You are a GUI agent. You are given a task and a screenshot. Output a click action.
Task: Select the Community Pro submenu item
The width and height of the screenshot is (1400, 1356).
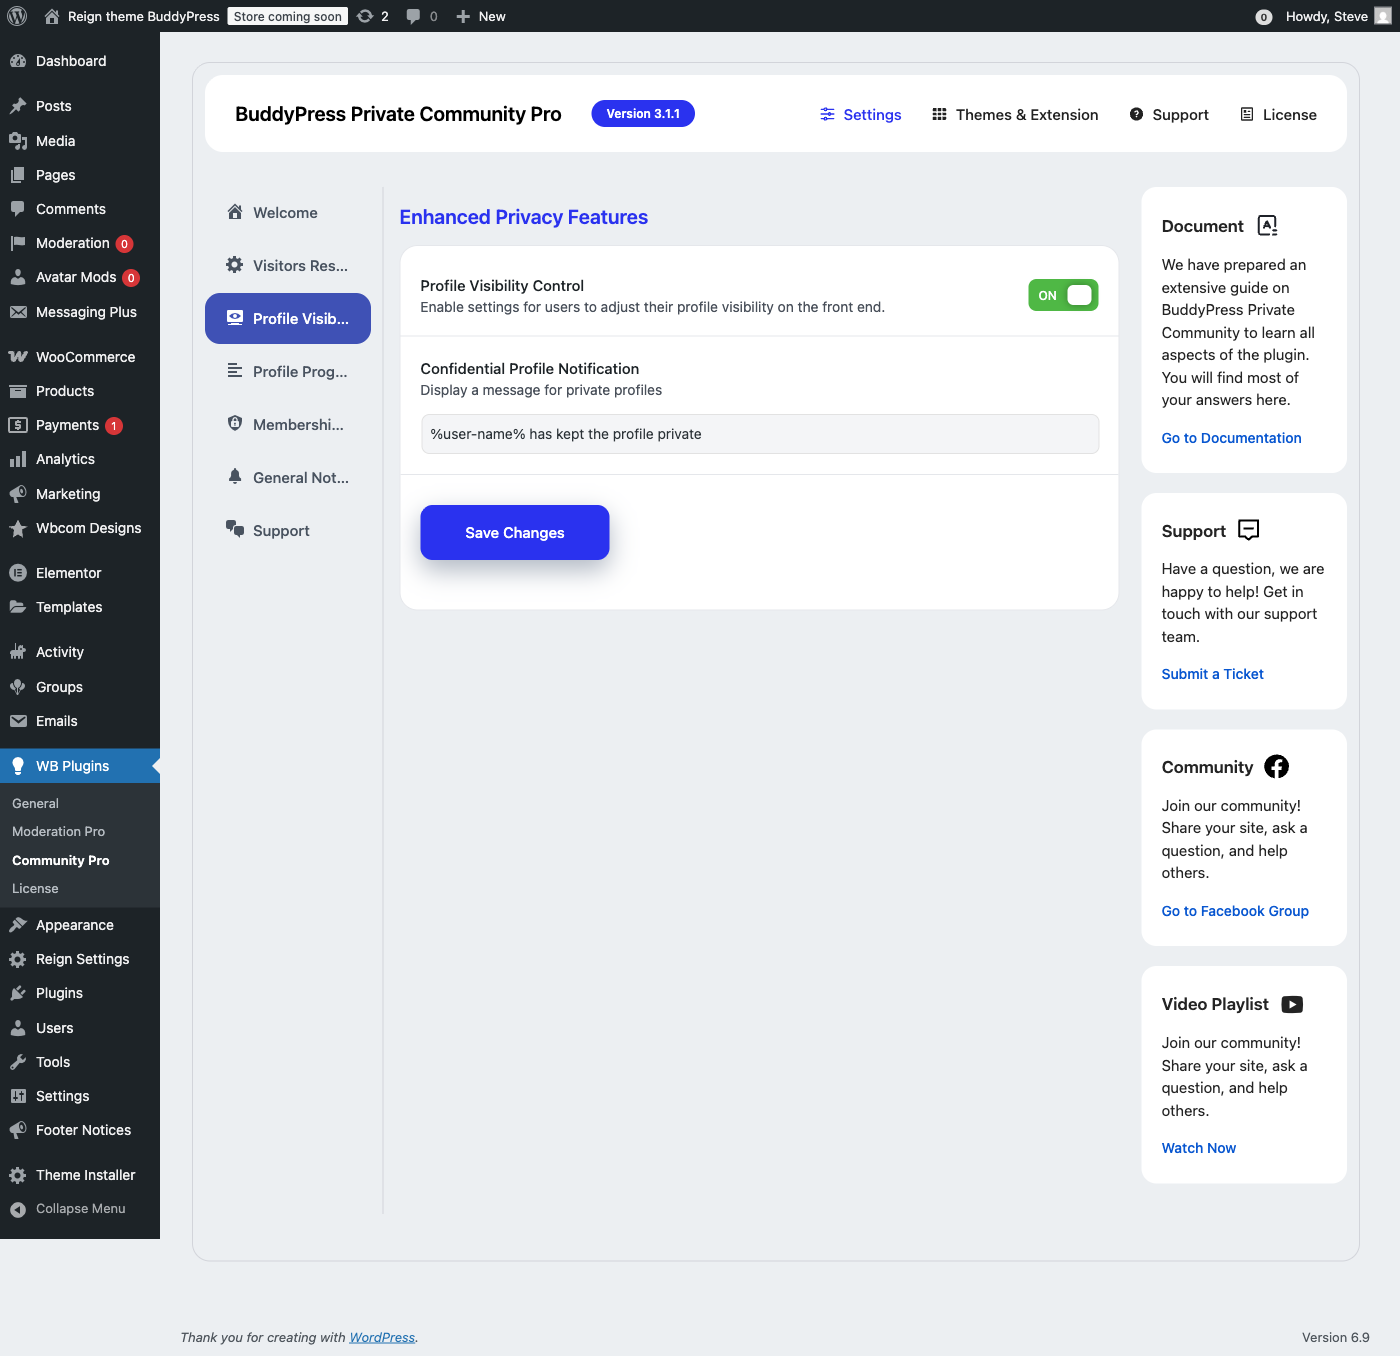(x=61, y=860)
